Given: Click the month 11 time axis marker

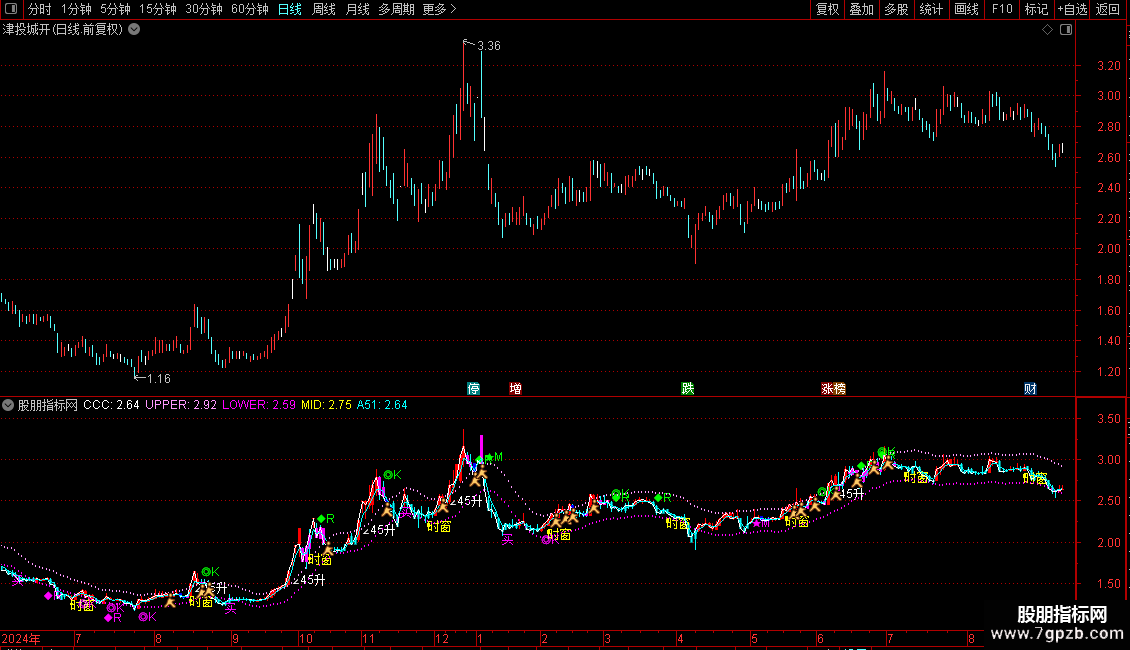Looking at the screenshot, I should [x=368, y=638].
